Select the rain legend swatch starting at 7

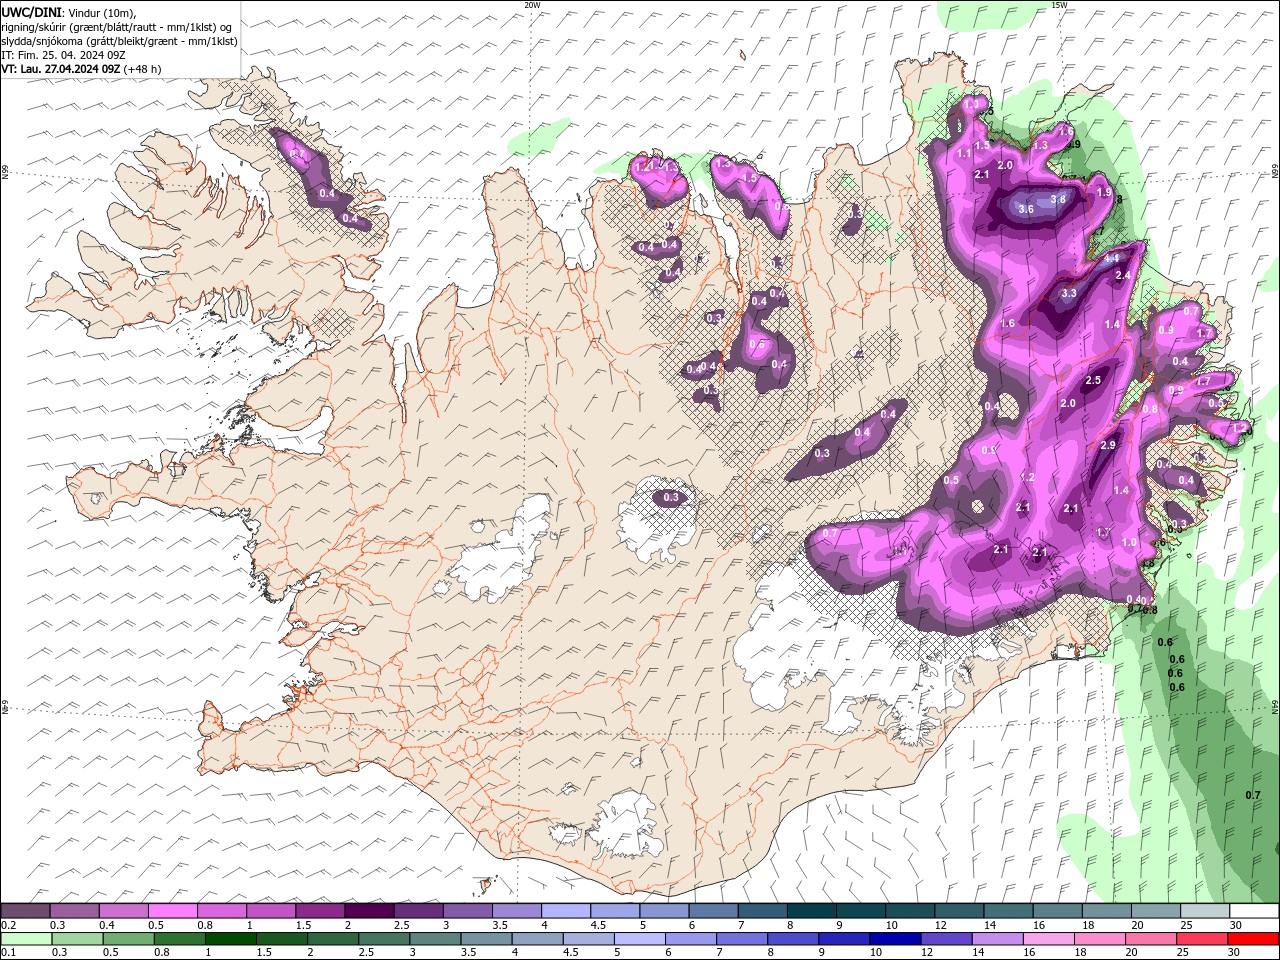click(x=743, y=939)
